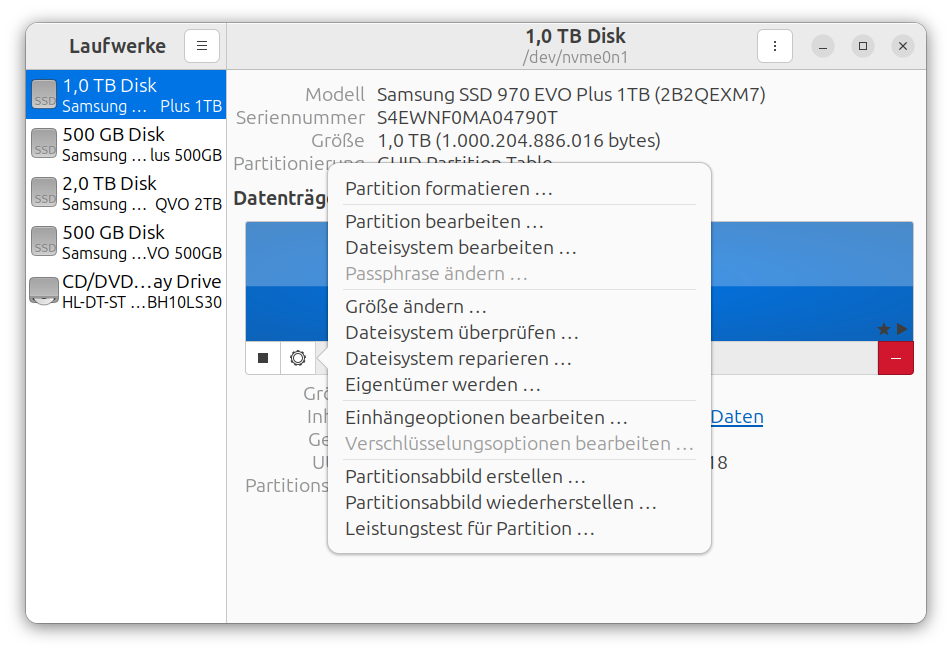Click the CD/DVD drive icon in the sidebar

(x=44, y=290)
